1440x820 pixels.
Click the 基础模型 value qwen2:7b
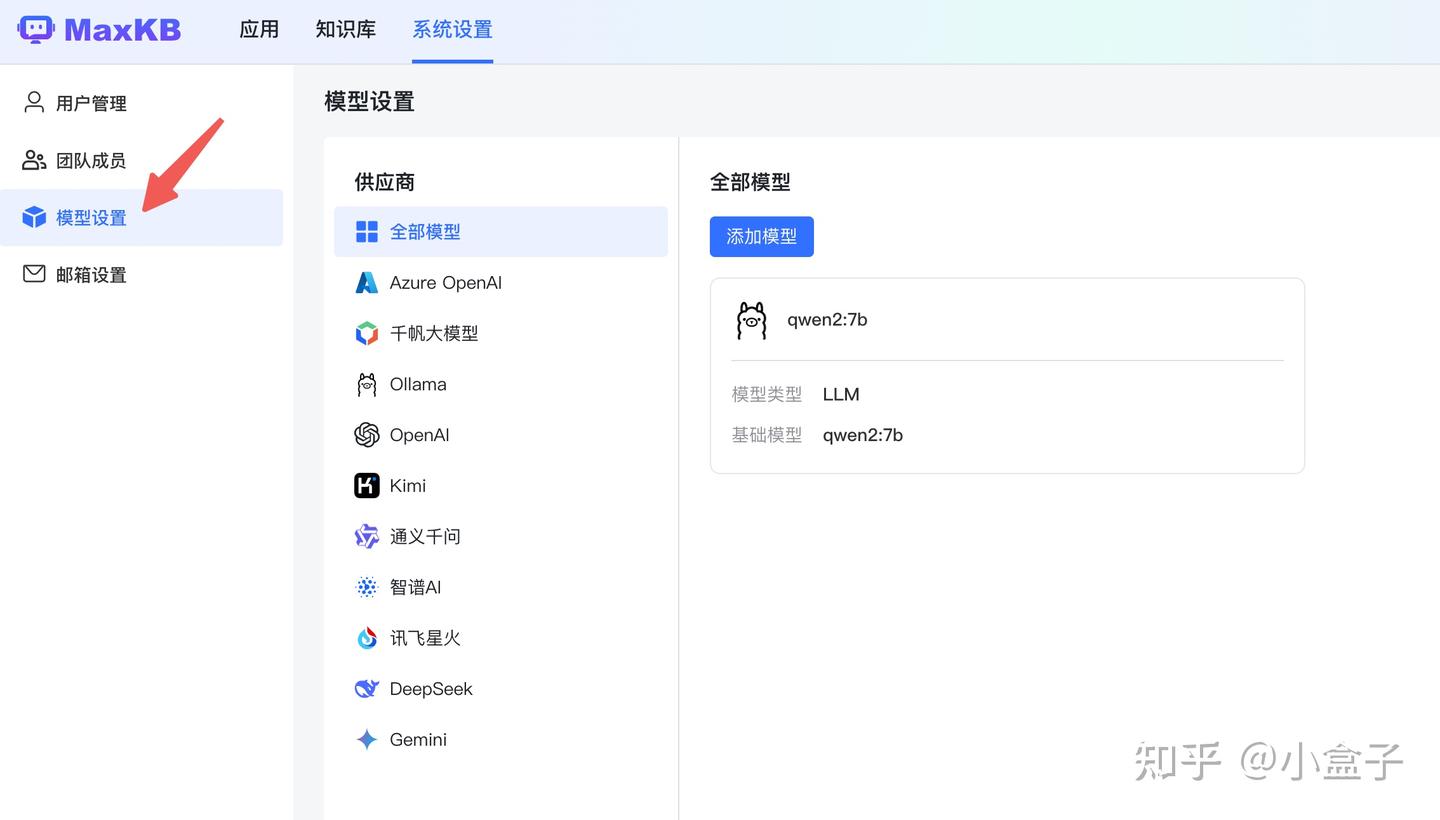(863, 435)
